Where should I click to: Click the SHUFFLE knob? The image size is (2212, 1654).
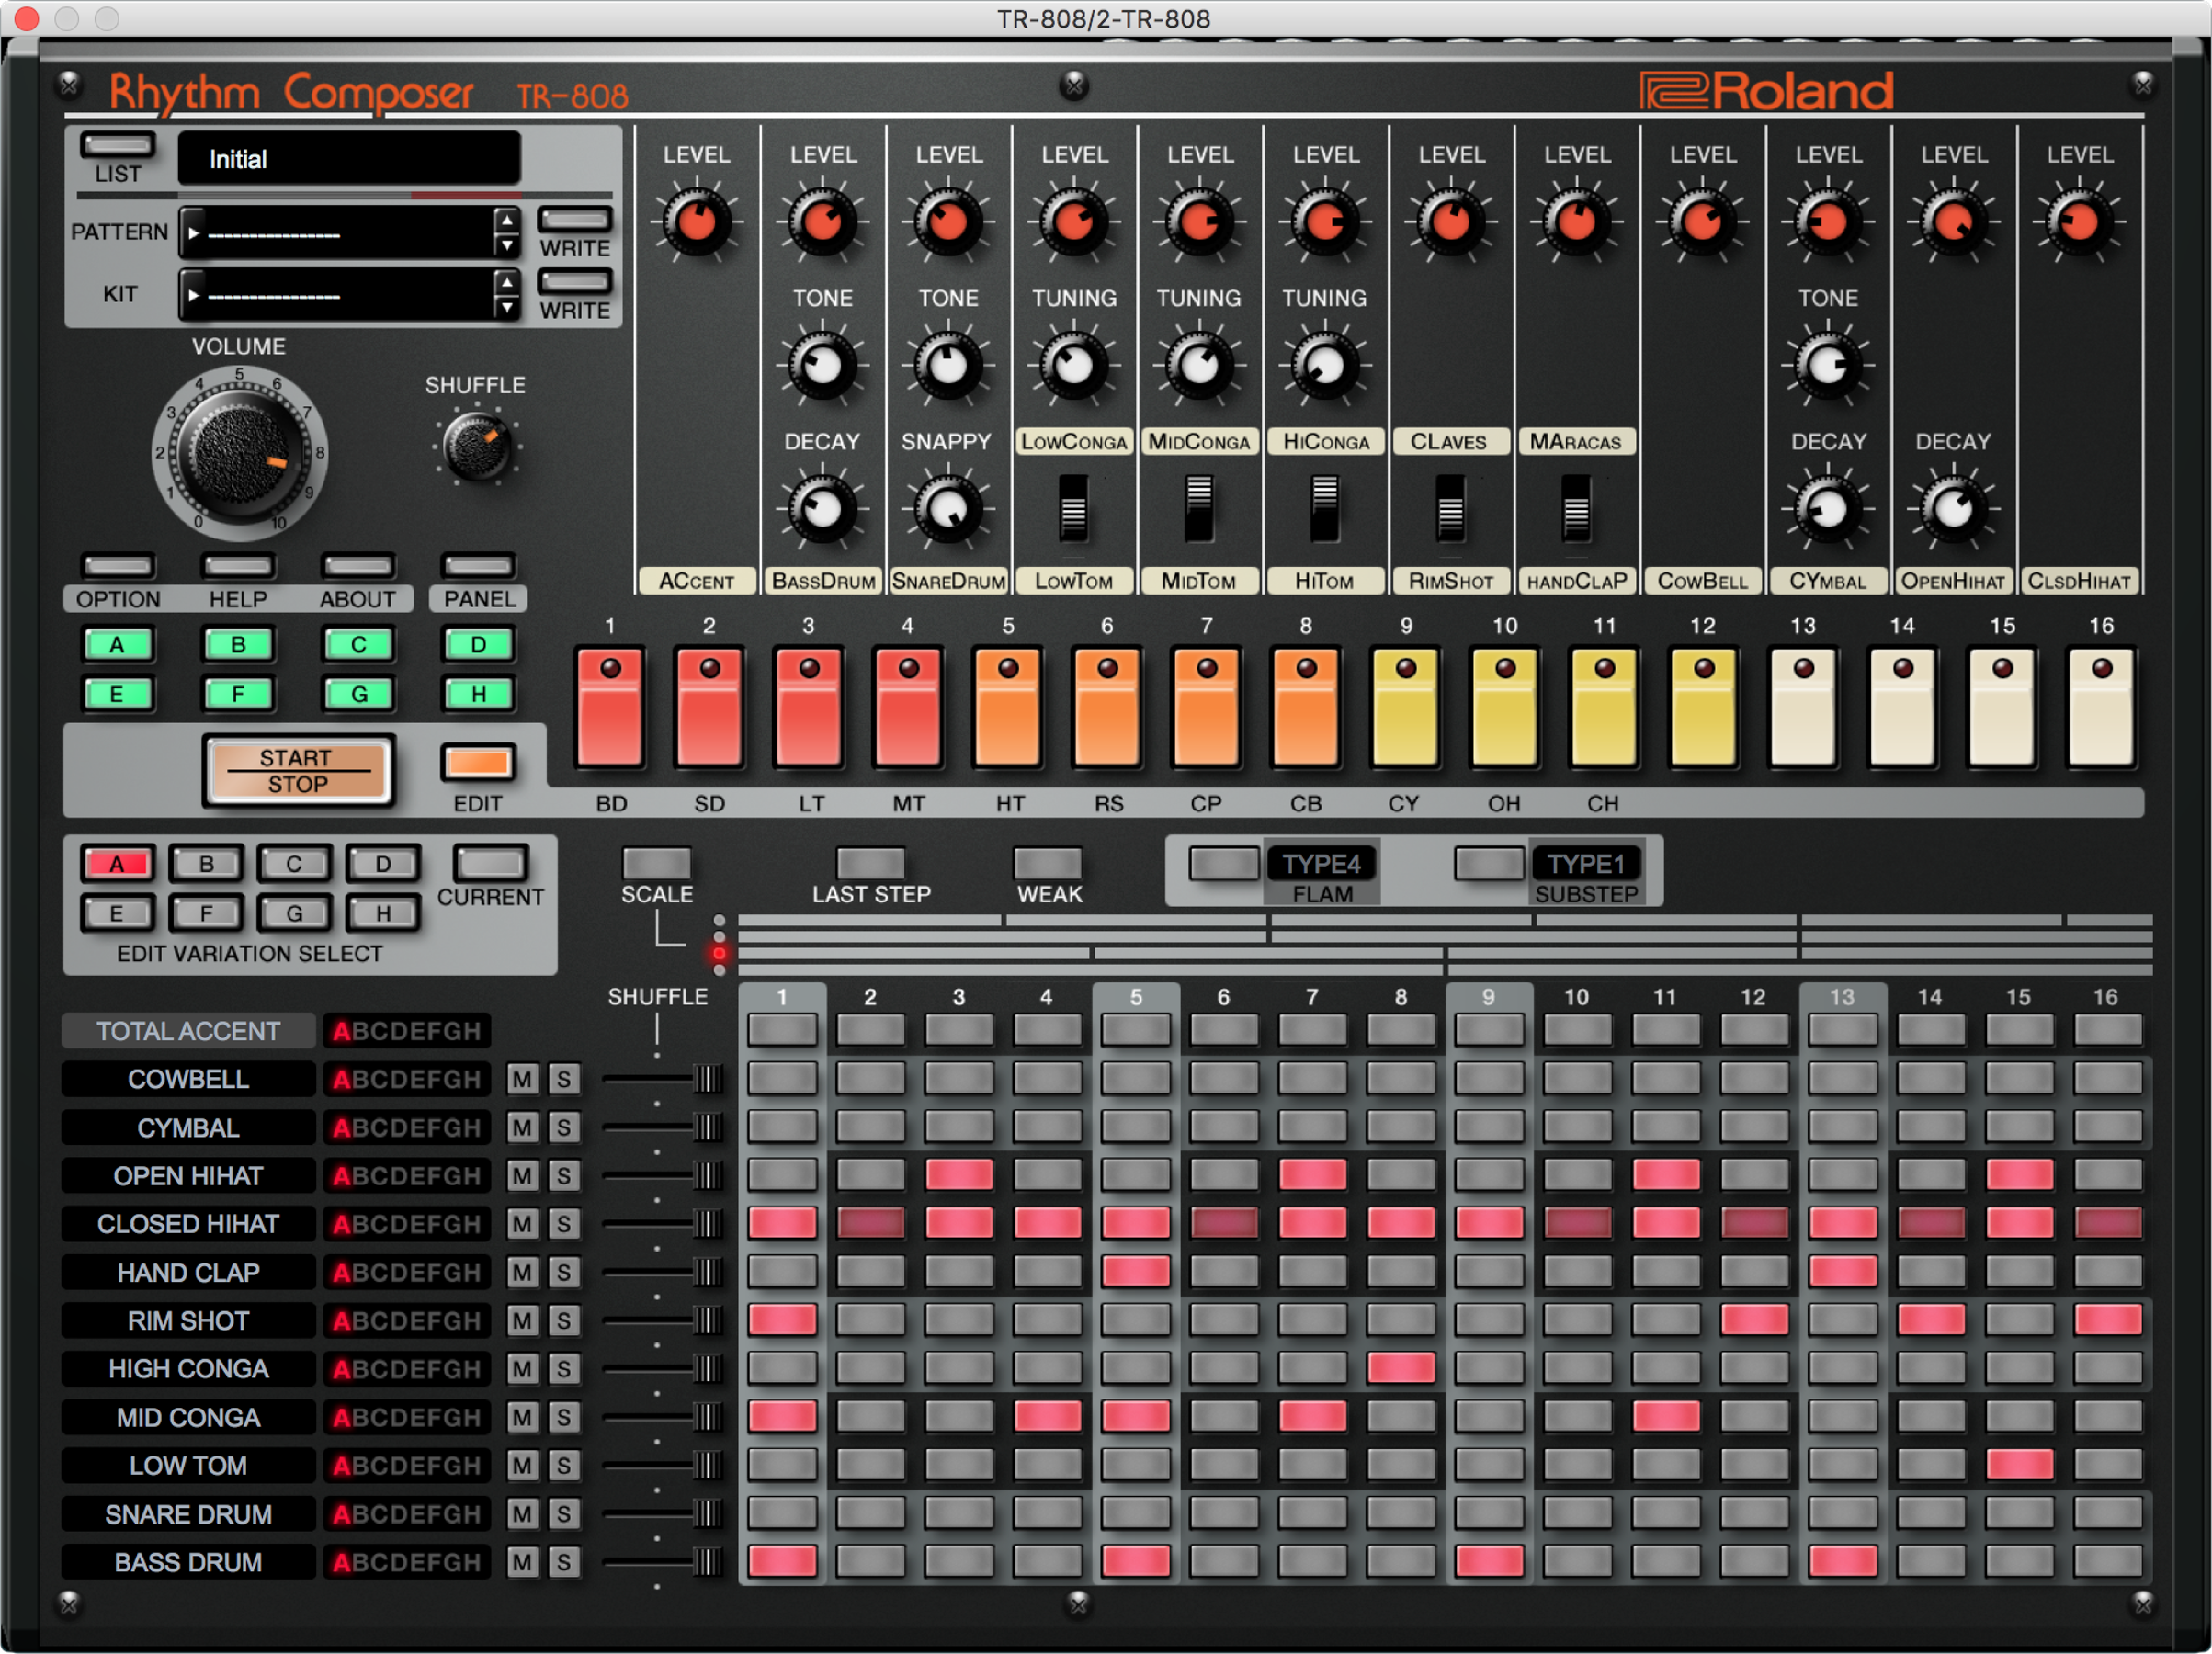click(x=476, y=447)
